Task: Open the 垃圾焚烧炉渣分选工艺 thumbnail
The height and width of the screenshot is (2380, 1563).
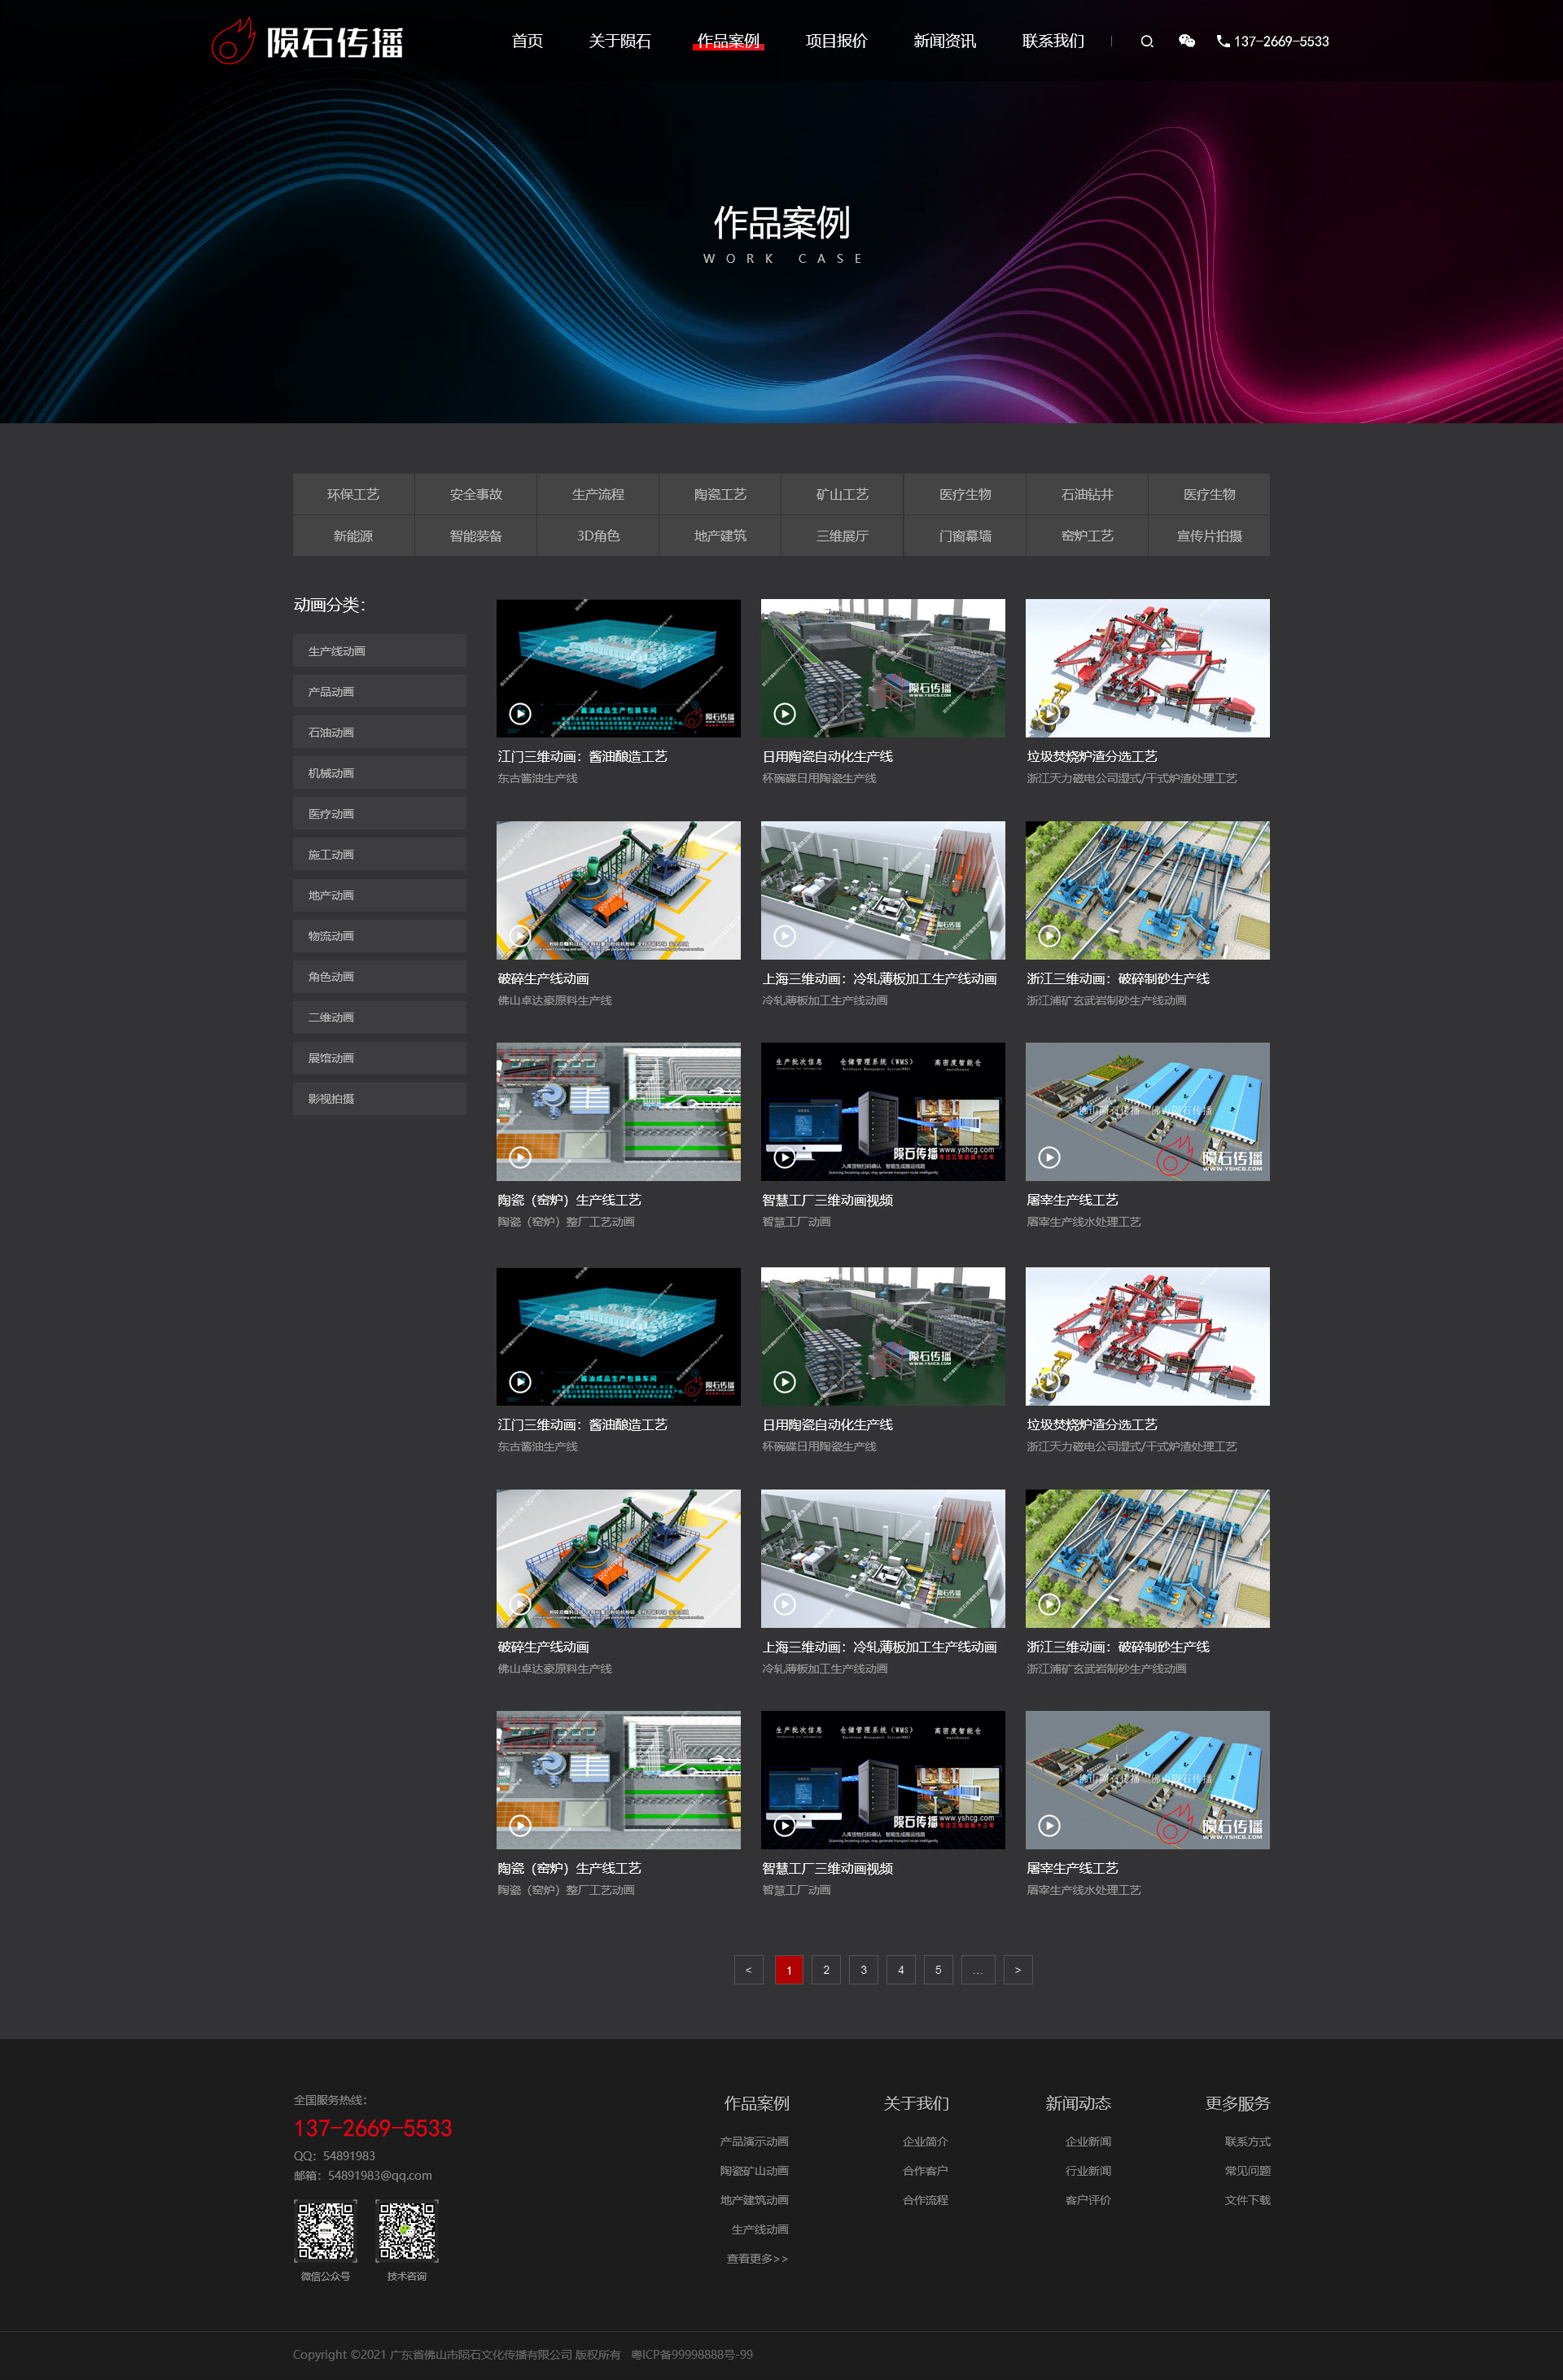Action: [x=1147, y=668]
